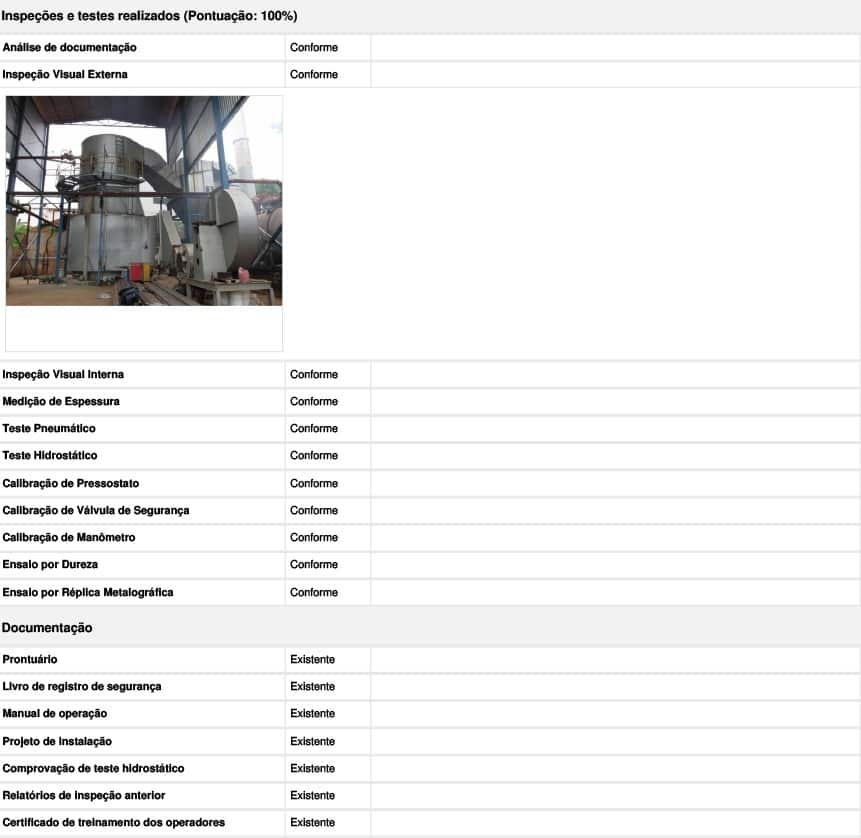
Task: Select the 'Ensaio por Réplica Metalográfica' row
Action: pyautogui.click(x=88, y=592)
